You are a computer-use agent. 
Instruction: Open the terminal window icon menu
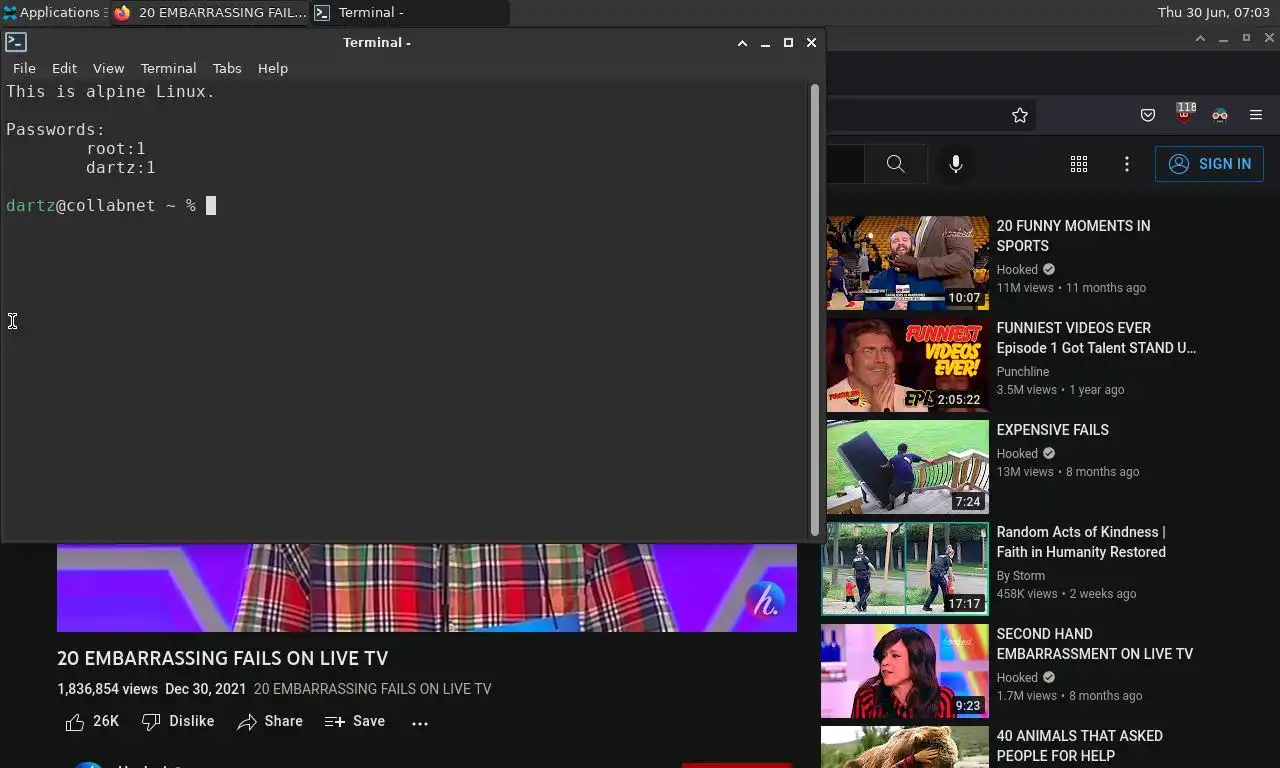15,42
